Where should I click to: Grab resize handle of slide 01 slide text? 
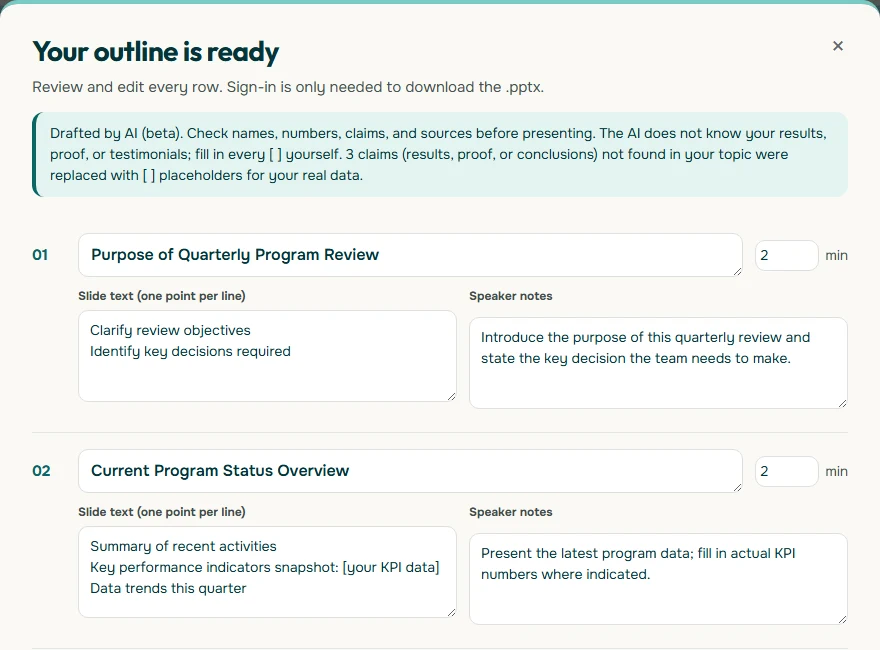[x=451, y=396]
